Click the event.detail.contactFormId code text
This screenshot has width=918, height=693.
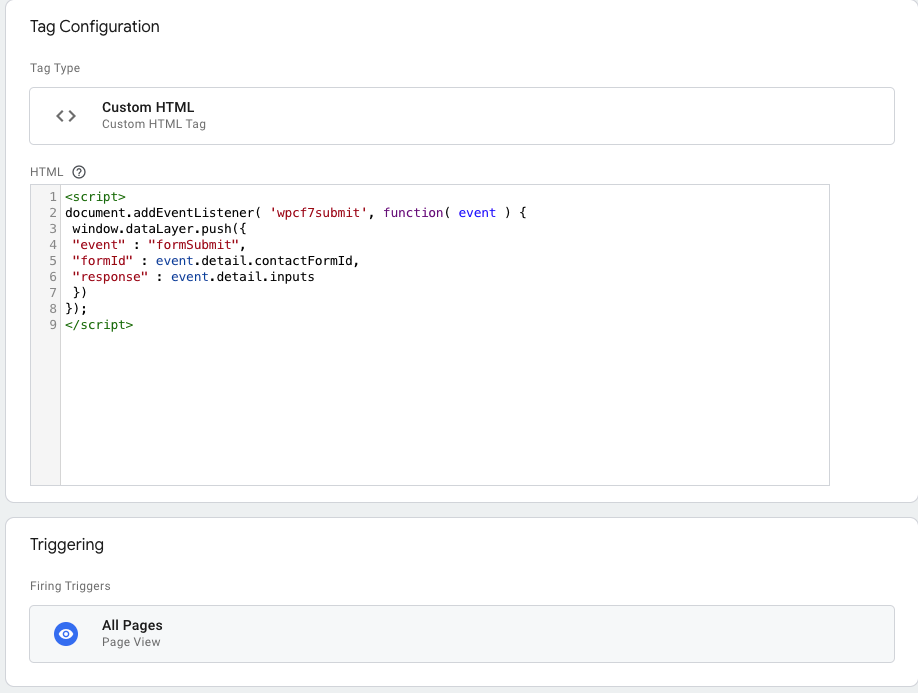(x=254, y=260)
